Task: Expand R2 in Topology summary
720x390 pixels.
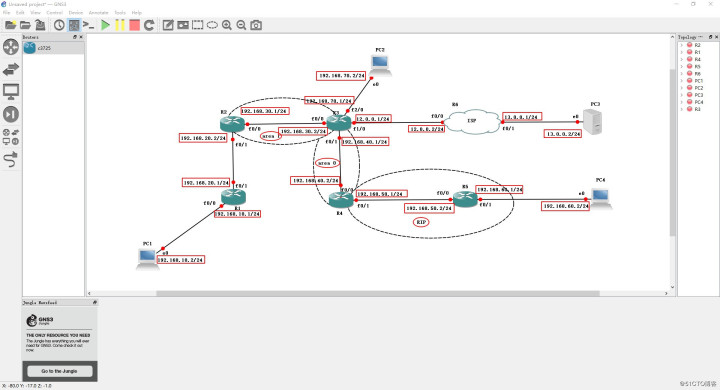Action: [x=682, y=45]
